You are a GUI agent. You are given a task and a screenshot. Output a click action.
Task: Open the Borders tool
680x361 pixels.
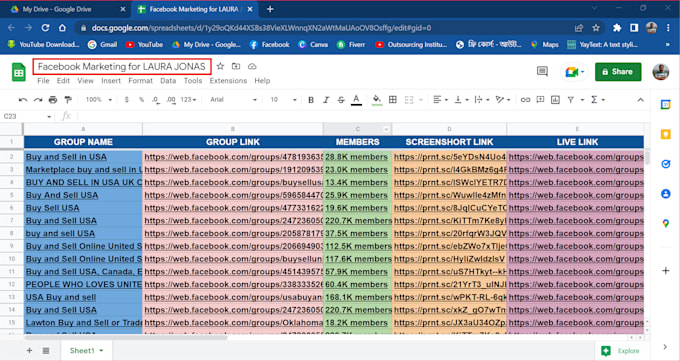pyautogui.click(x=393, y=100)
